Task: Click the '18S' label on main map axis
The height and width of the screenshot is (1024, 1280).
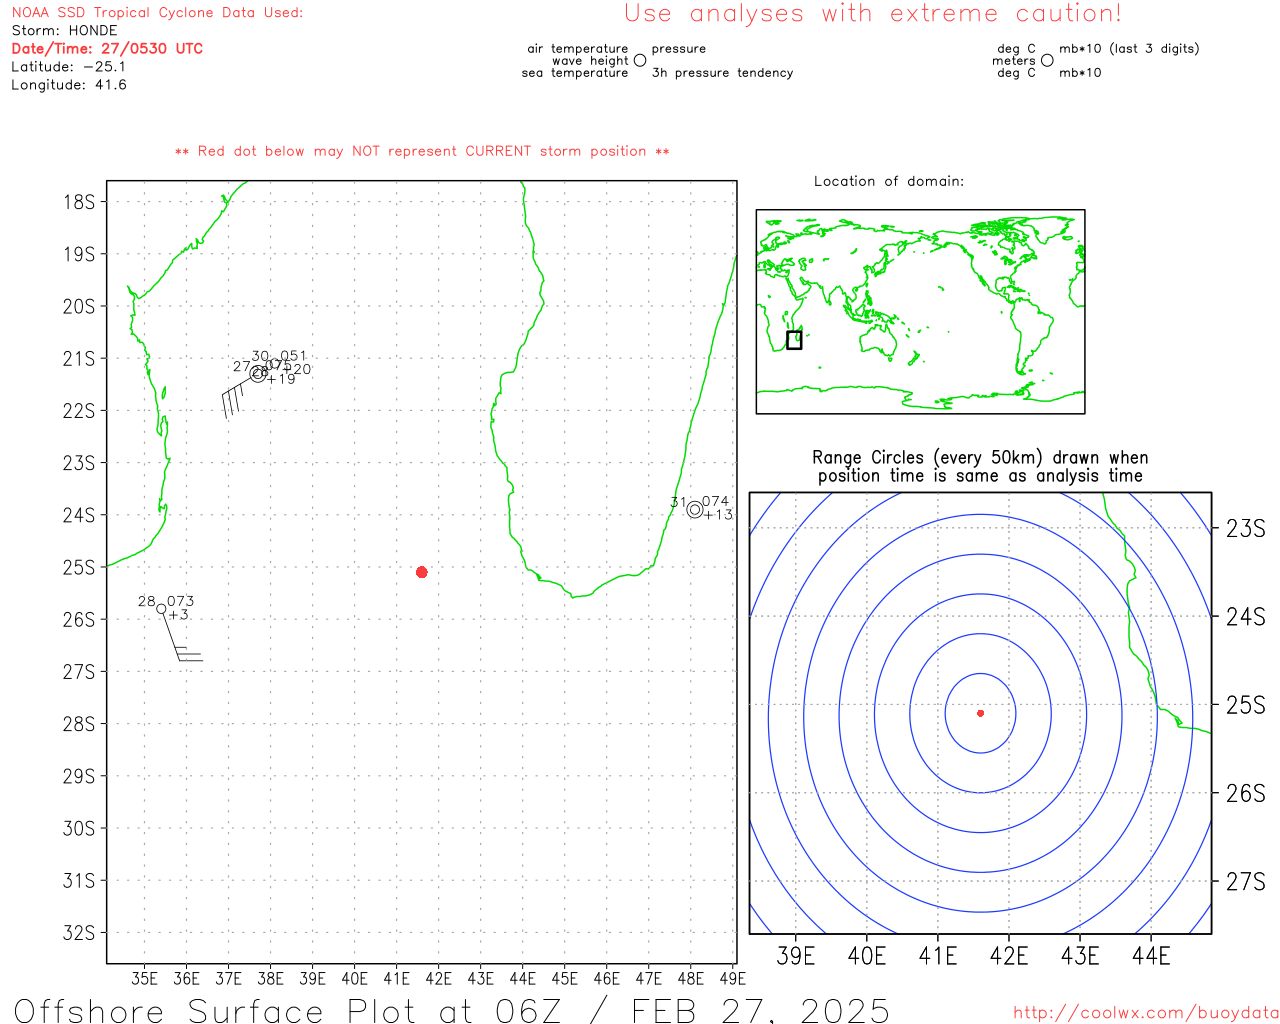Action: pos(79,202)
